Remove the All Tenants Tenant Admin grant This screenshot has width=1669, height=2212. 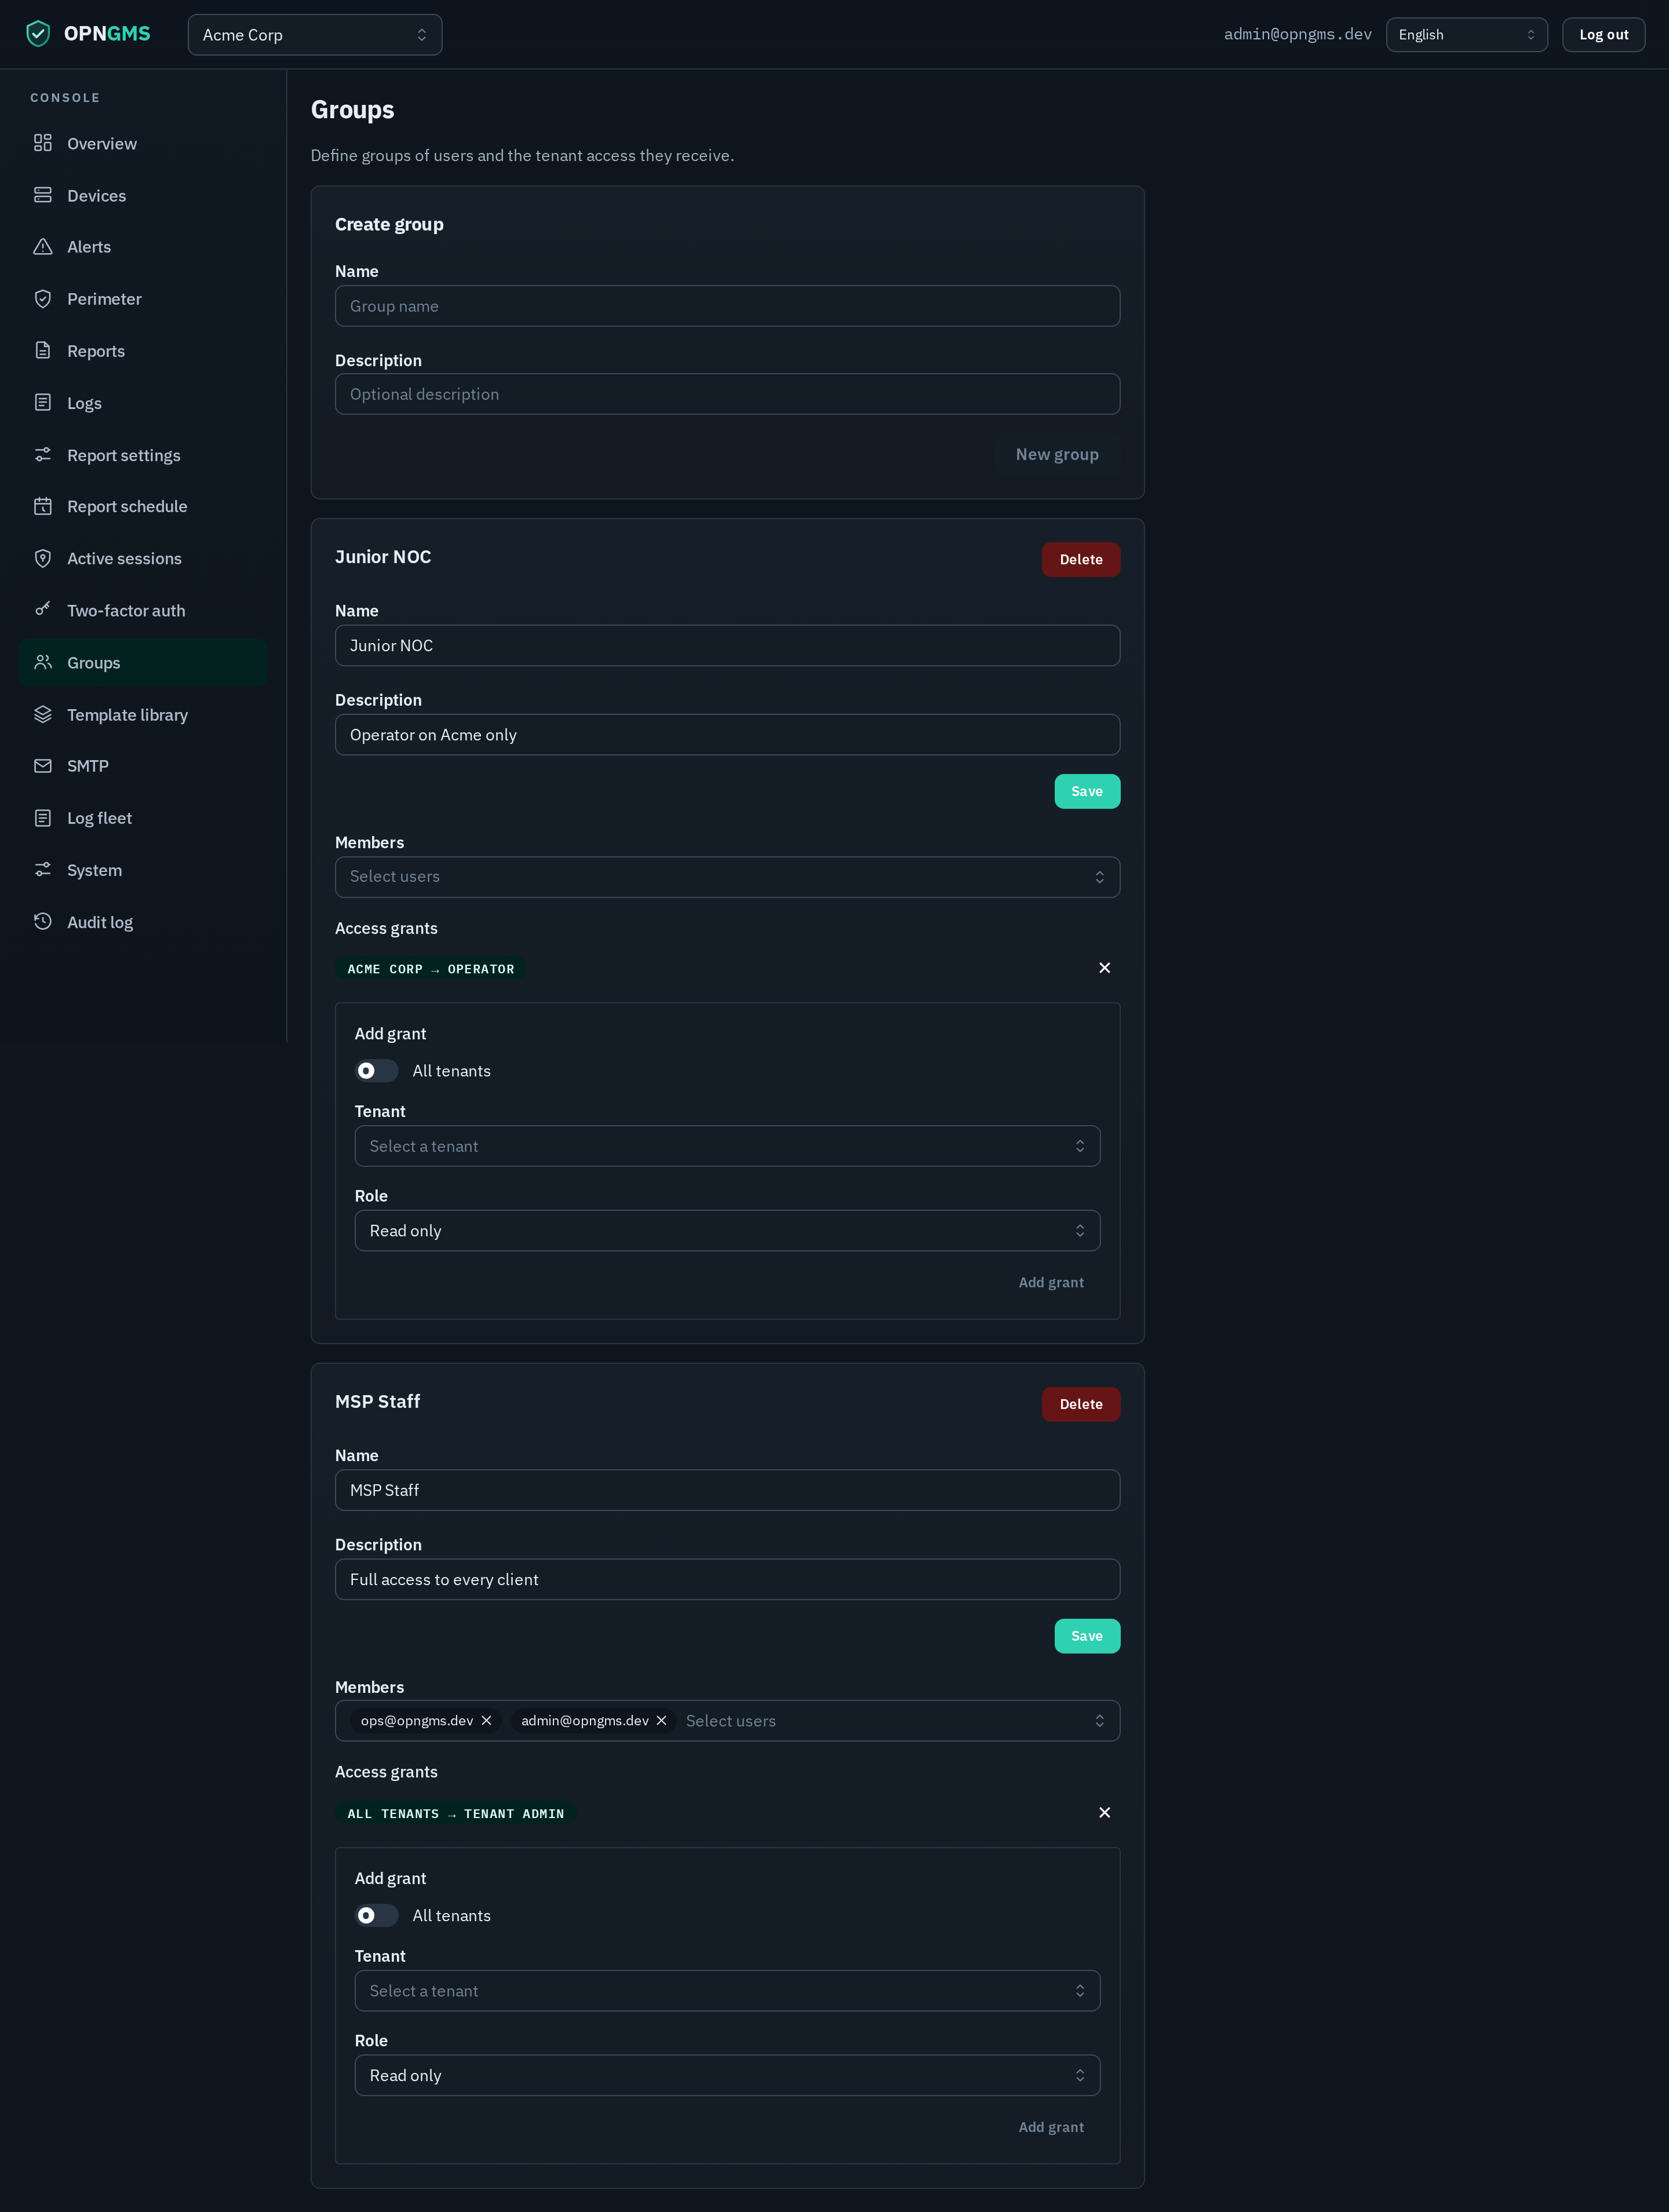pyautogui.click(x=1104, y=1813)
